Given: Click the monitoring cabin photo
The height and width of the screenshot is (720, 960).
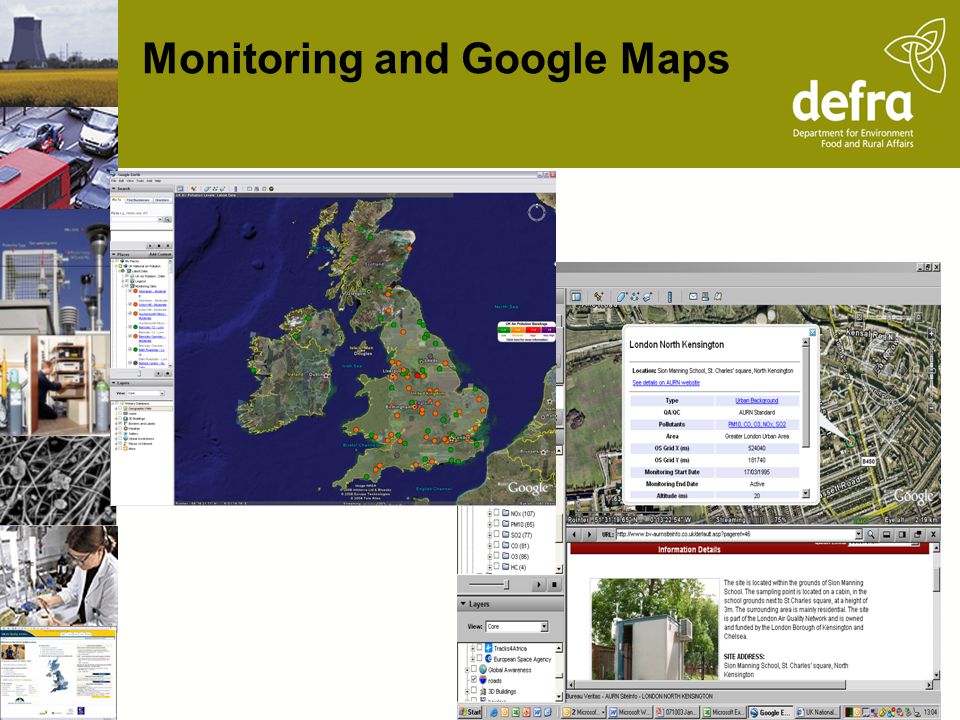Looking at the screenshot, I should (654, 629).
